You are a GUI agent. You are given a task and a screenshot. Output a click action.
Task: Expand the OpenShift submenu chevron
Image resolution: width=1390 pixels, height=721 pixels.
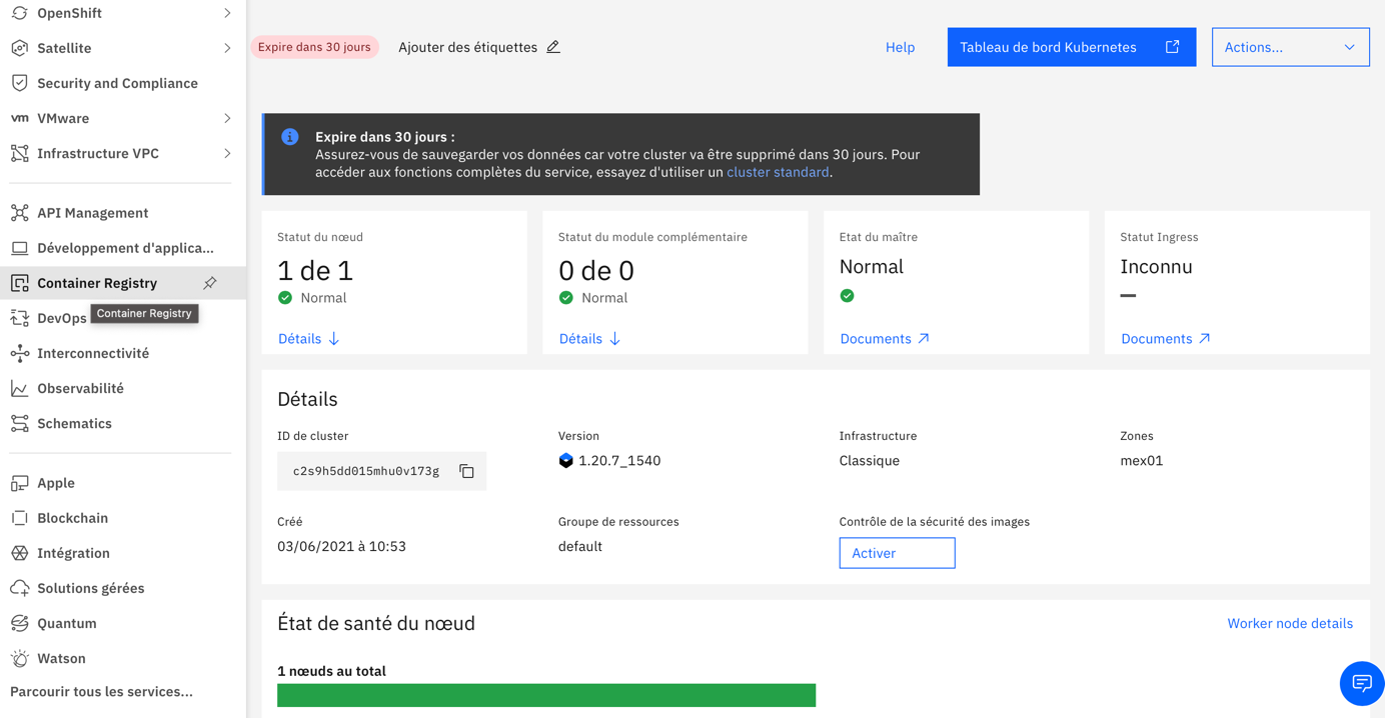click(x=227, y=13)
